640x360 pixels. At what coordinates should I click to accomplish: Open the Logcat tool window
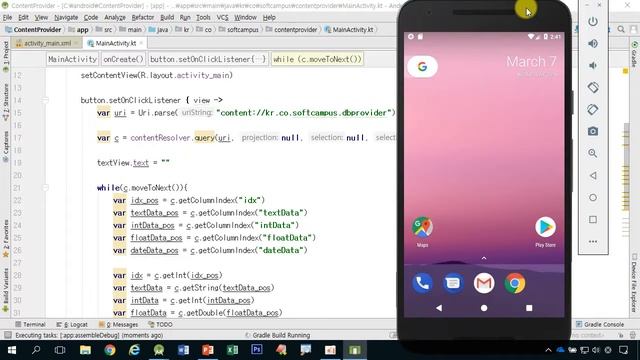click(72, 324)
